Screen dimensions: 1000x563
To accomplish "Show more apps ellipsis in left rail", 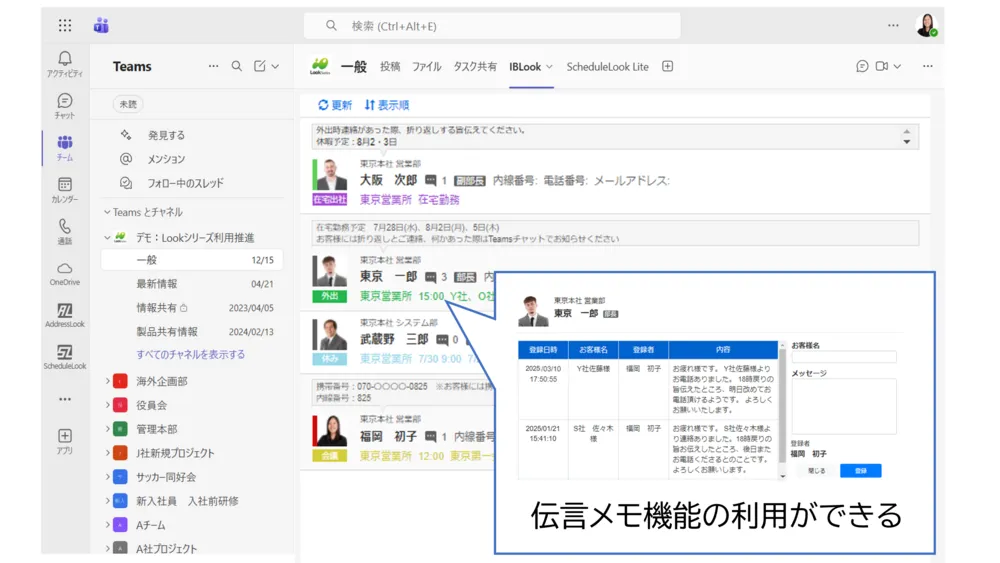I will coord(65,399).
